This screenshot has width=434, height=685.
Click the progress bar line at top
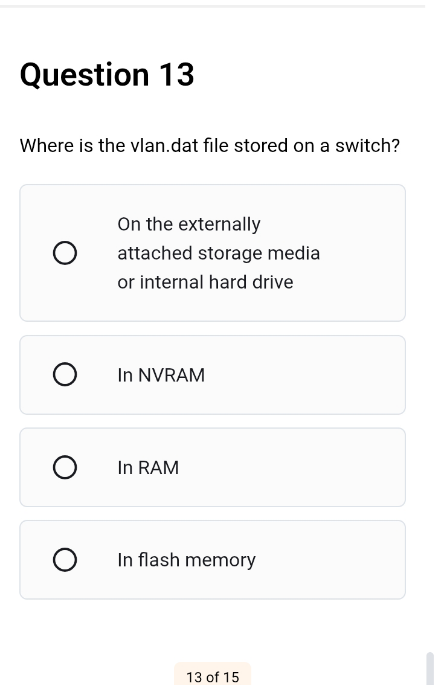tap(212, 6)
